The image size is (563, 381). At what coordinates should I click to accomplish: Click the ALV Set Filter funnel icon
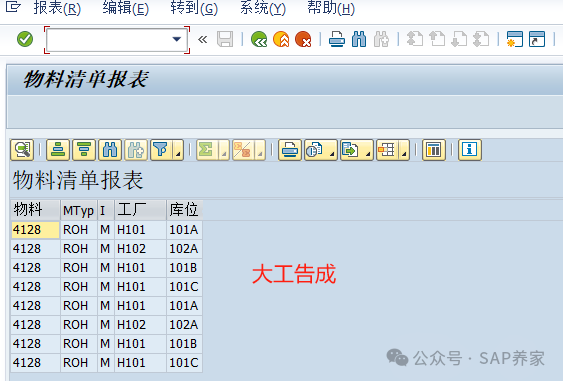click(x=161, y=150)
